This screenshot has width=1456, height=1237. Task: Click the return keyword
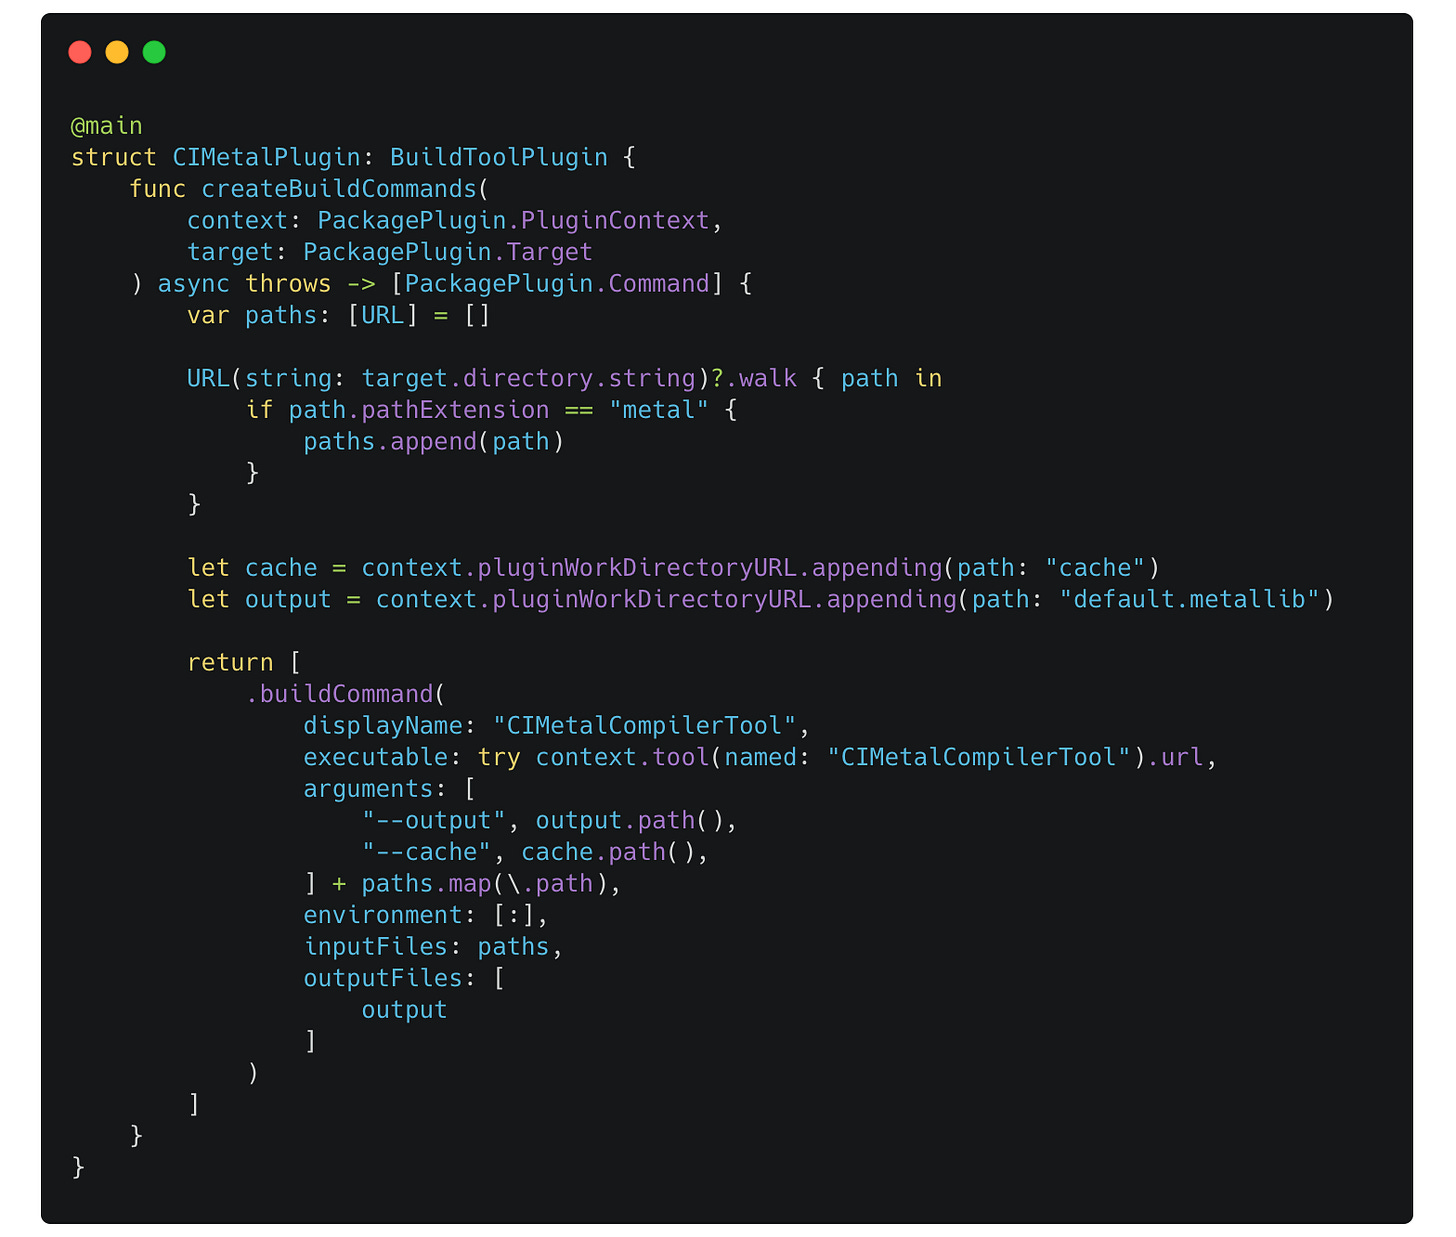click(x=230, y=663)
